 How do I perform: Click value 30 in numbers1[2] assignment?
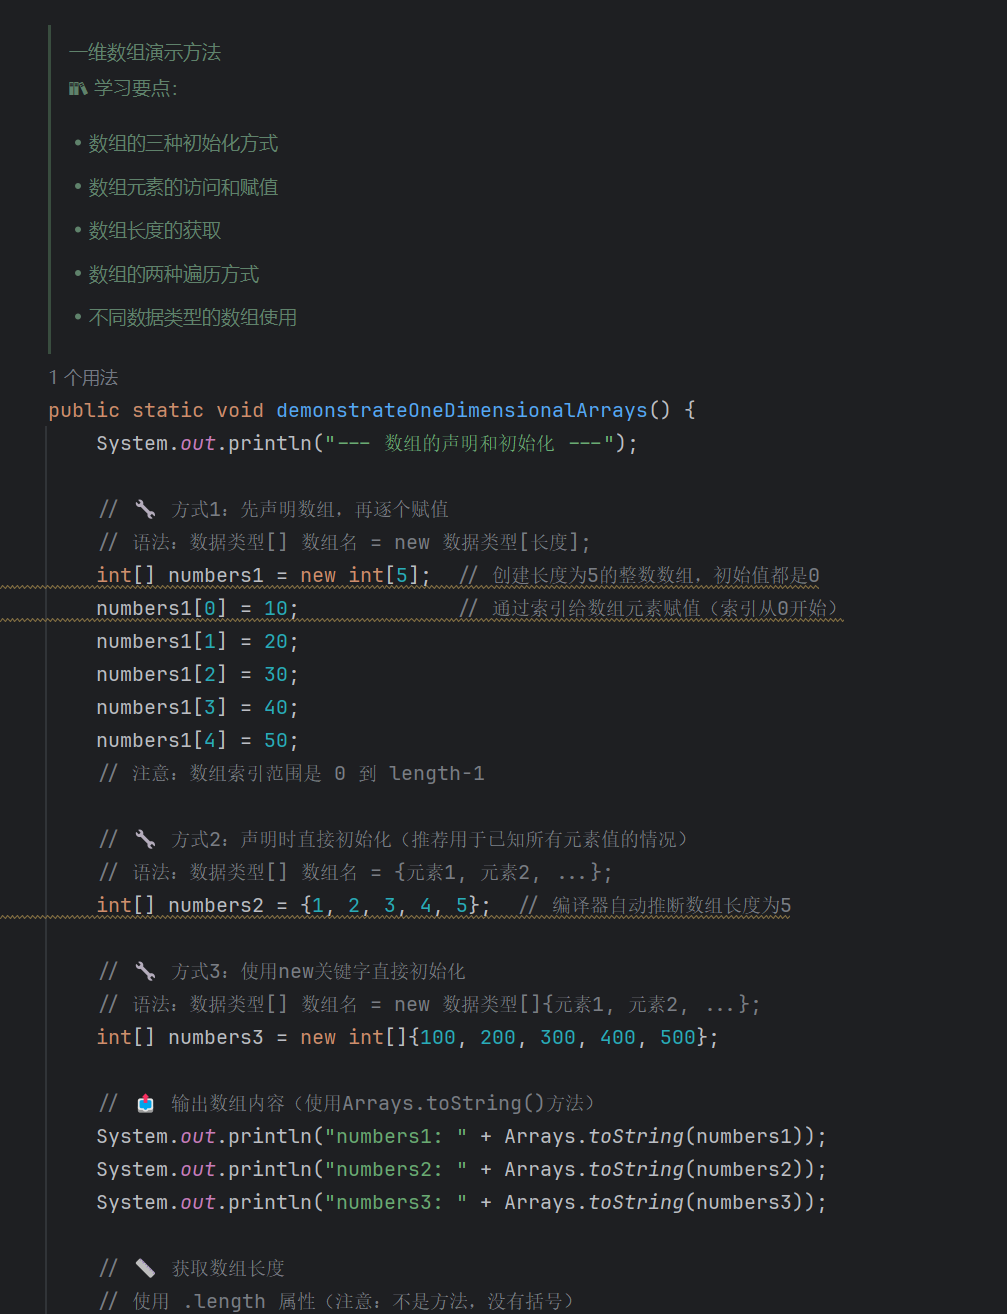[276, 674]
